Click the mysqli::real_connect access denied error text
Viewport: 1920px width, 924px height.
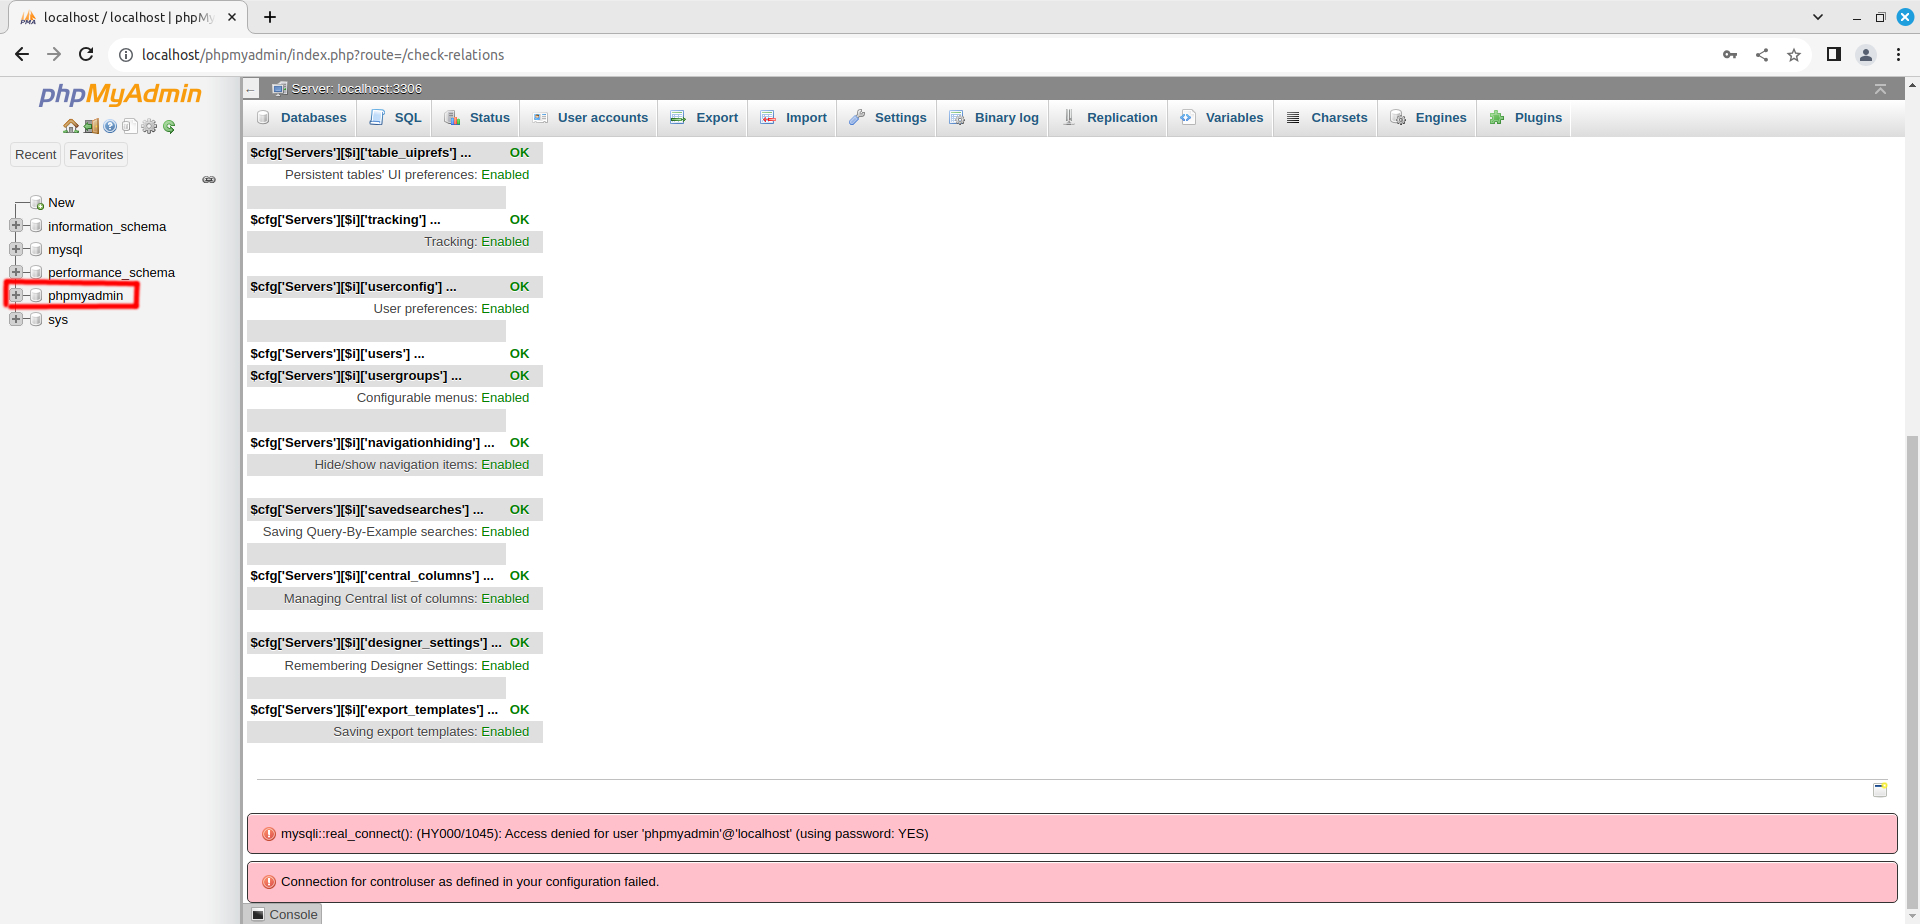tap(604, 833)
